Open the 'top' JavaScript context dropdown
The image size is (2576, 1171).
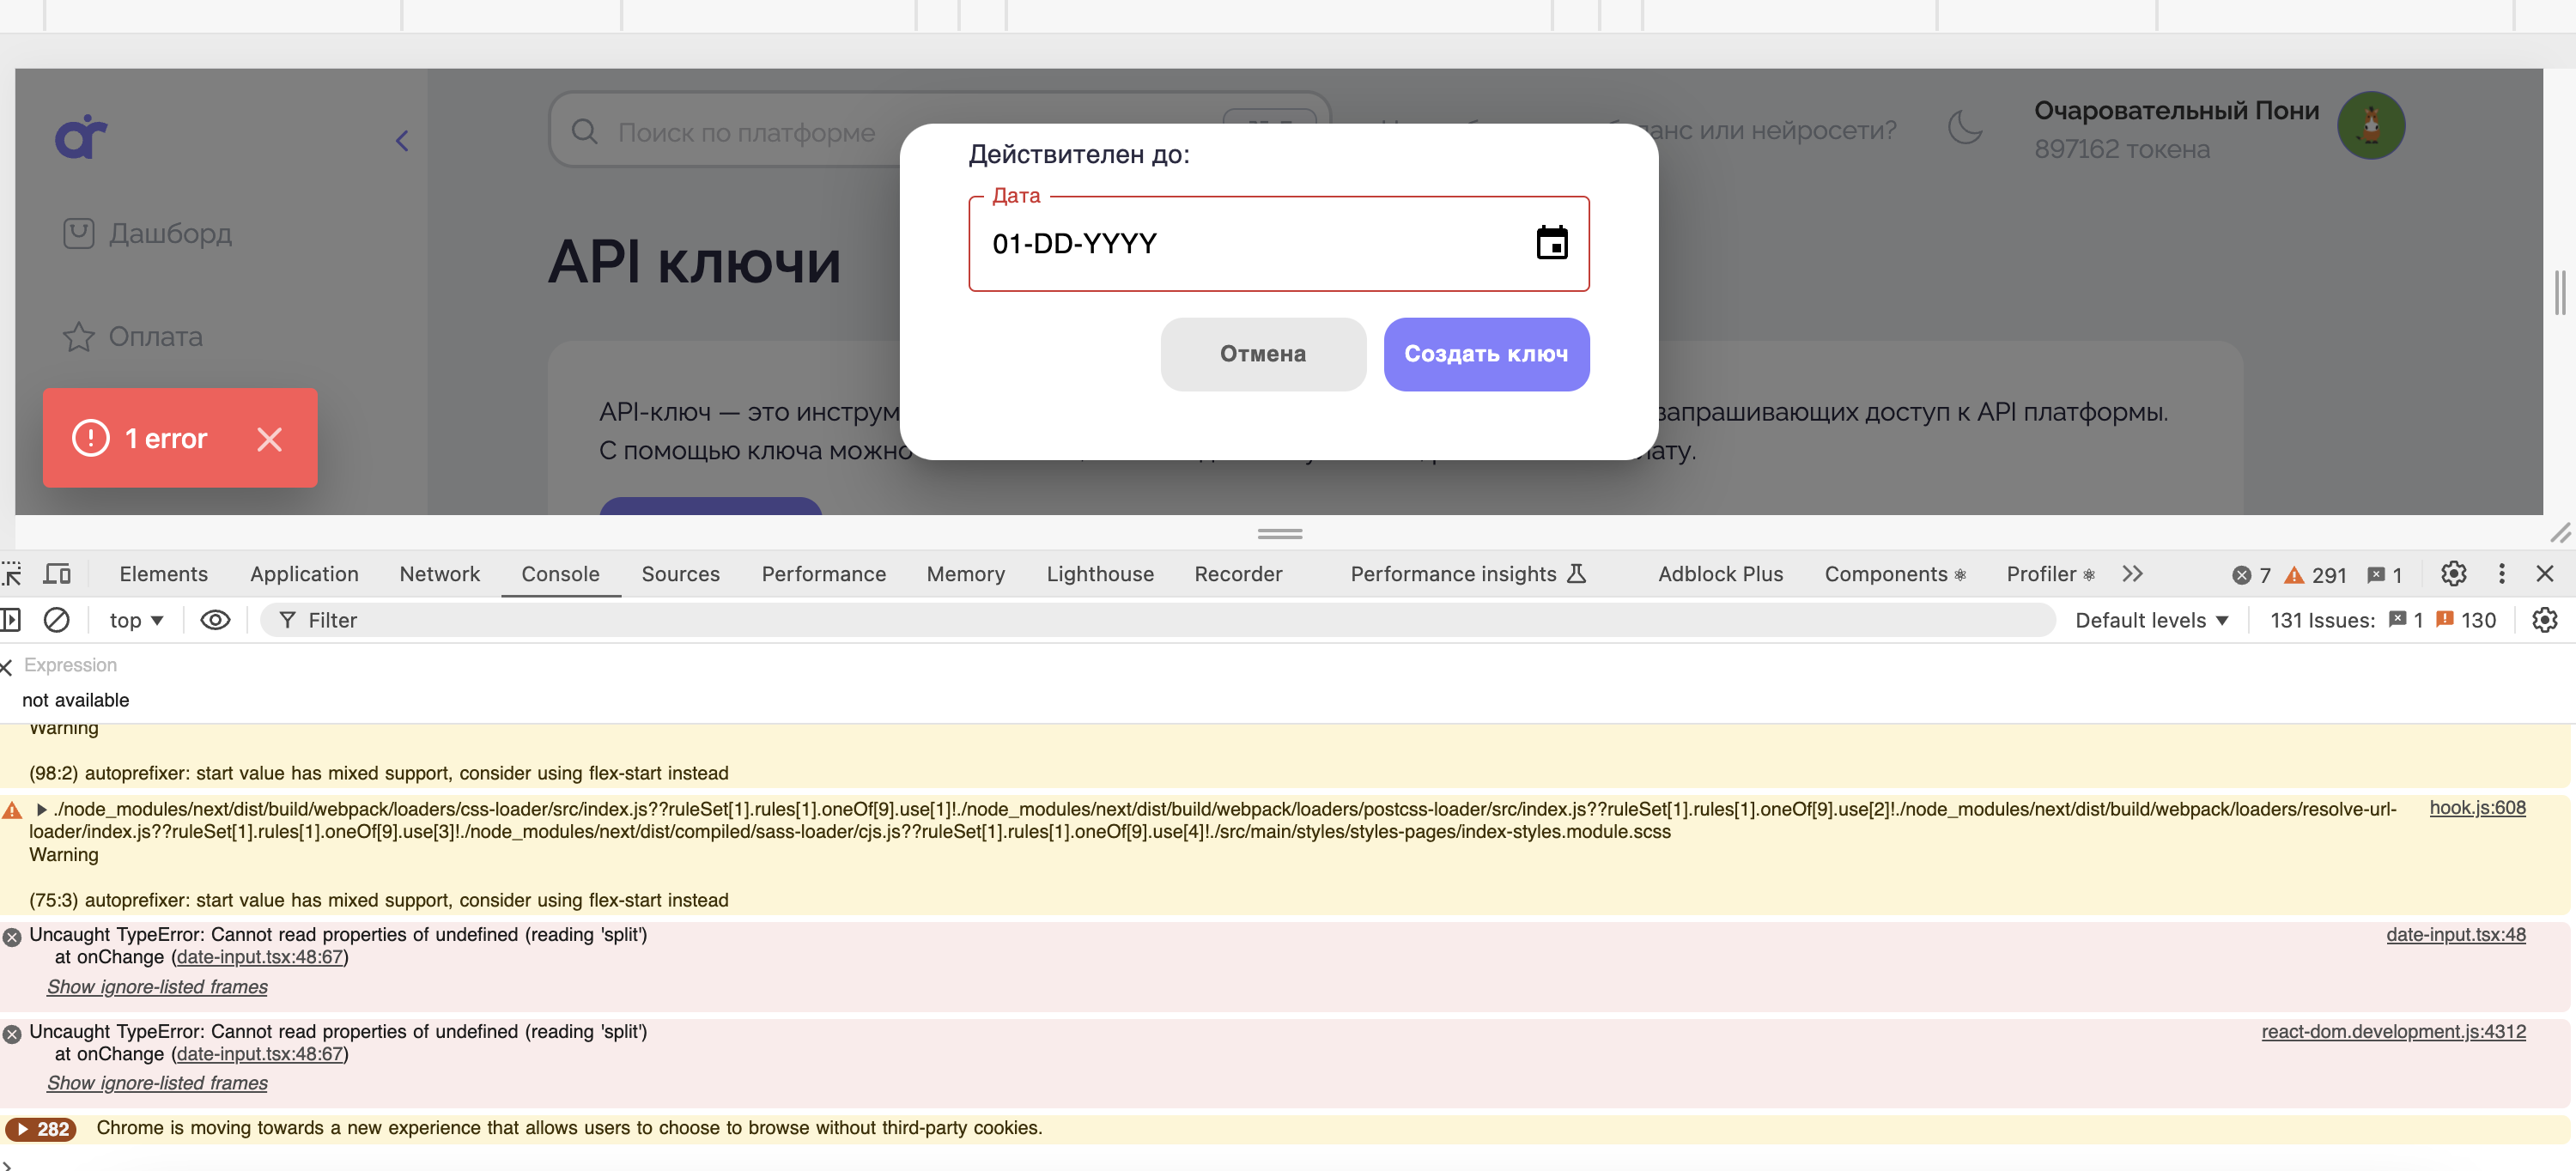click(136, 621)
